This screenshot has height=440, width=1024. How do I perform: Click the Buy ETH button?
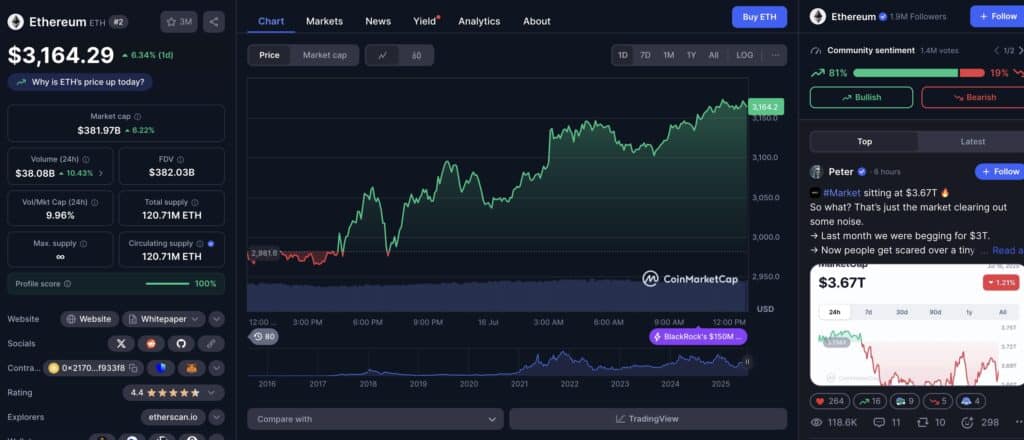click(760, 17)
